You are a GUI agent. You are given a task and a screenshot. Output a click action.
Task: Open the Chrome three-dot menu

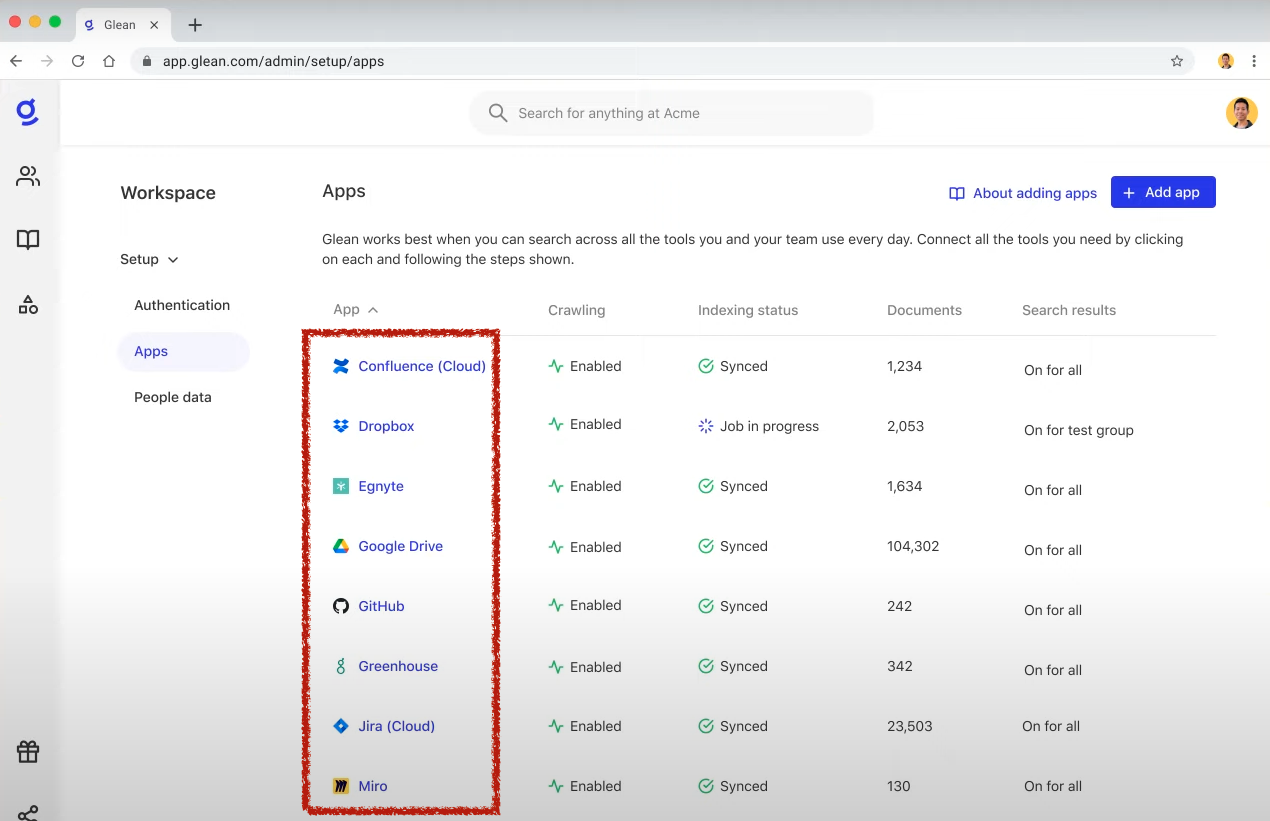[1254, 61]
